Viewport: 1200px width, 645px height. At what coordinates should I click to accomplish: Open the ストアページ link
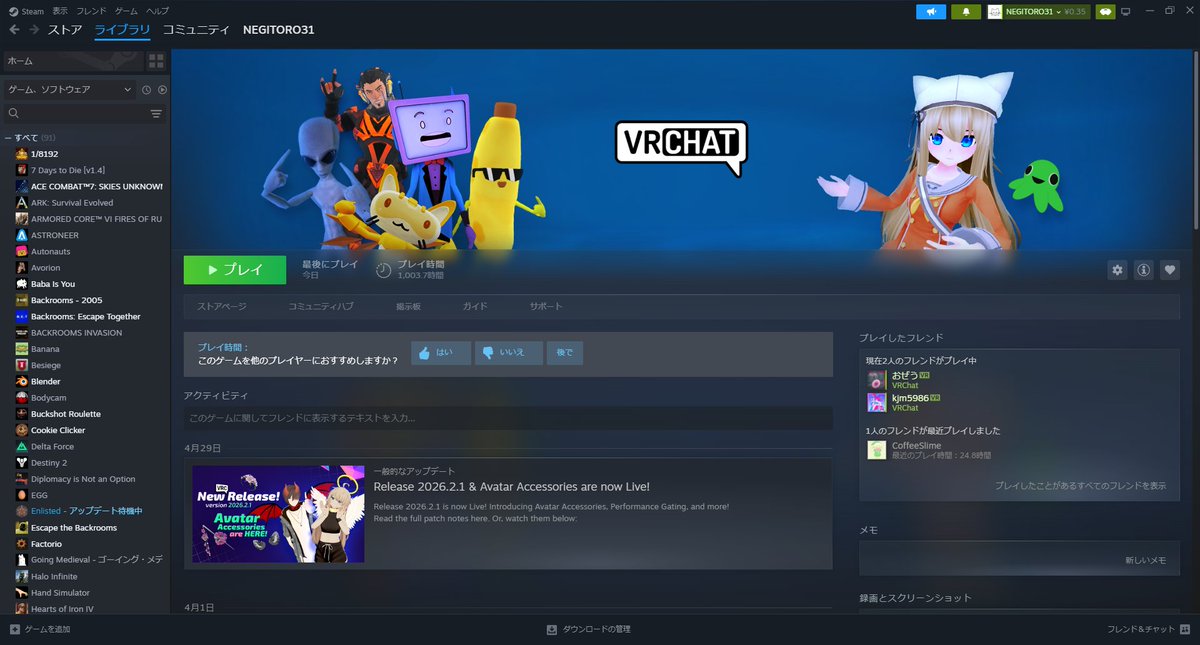(x=222, y=306)
